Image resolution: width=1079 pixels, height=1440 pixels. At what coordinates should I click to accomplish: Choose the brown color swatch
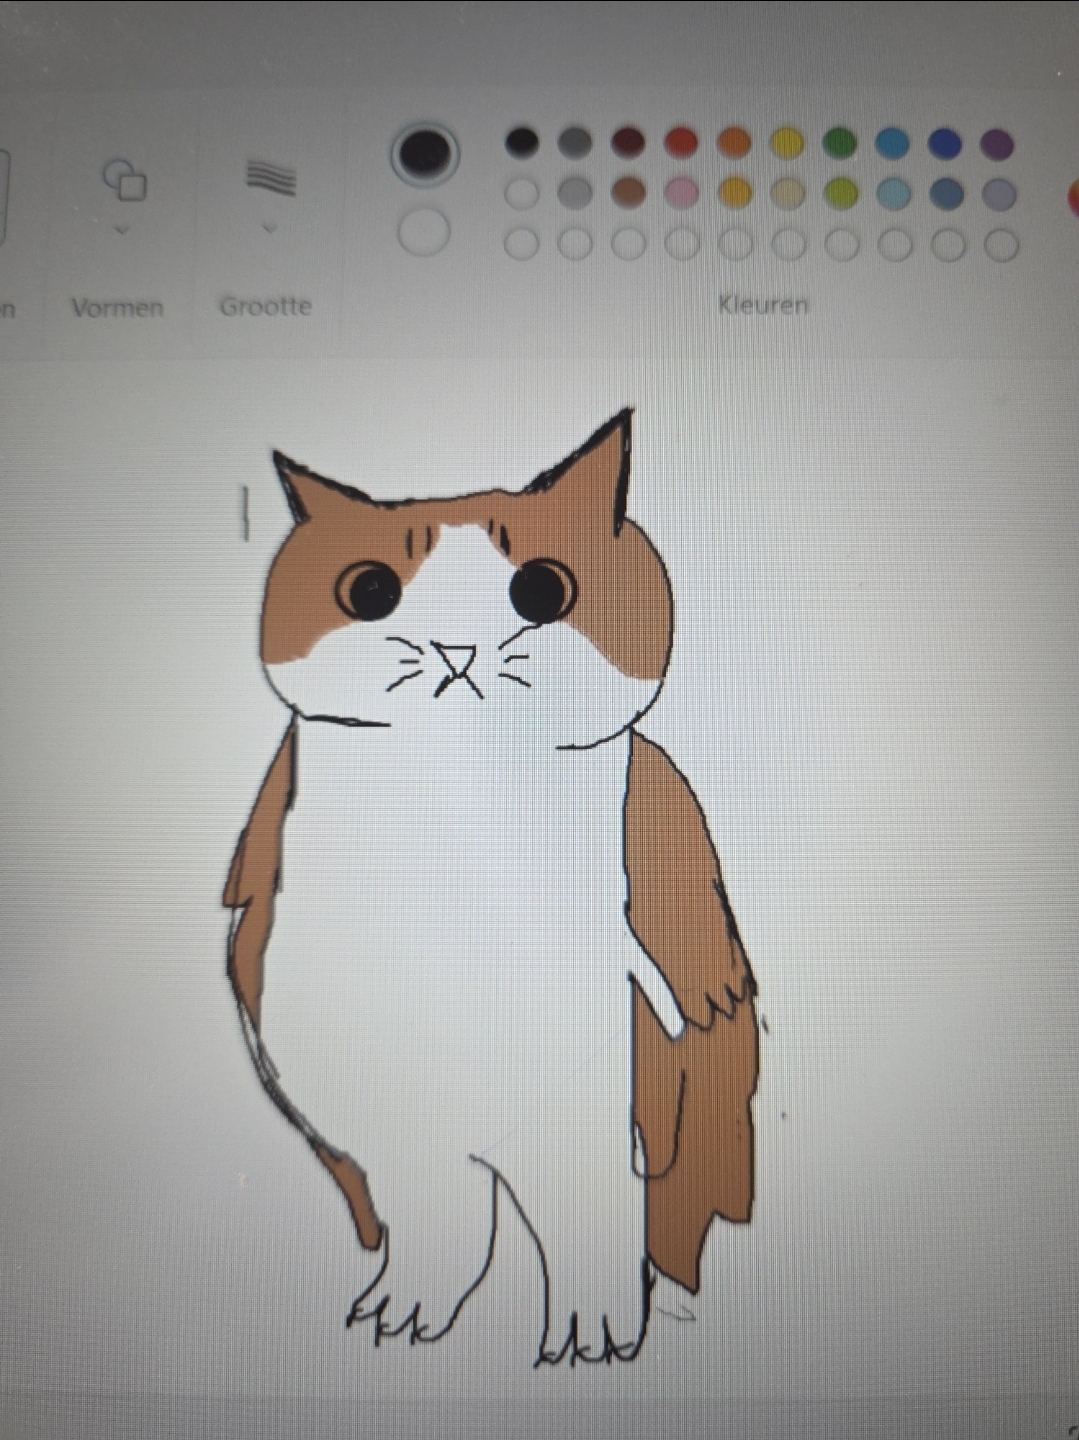click(628, 193)
